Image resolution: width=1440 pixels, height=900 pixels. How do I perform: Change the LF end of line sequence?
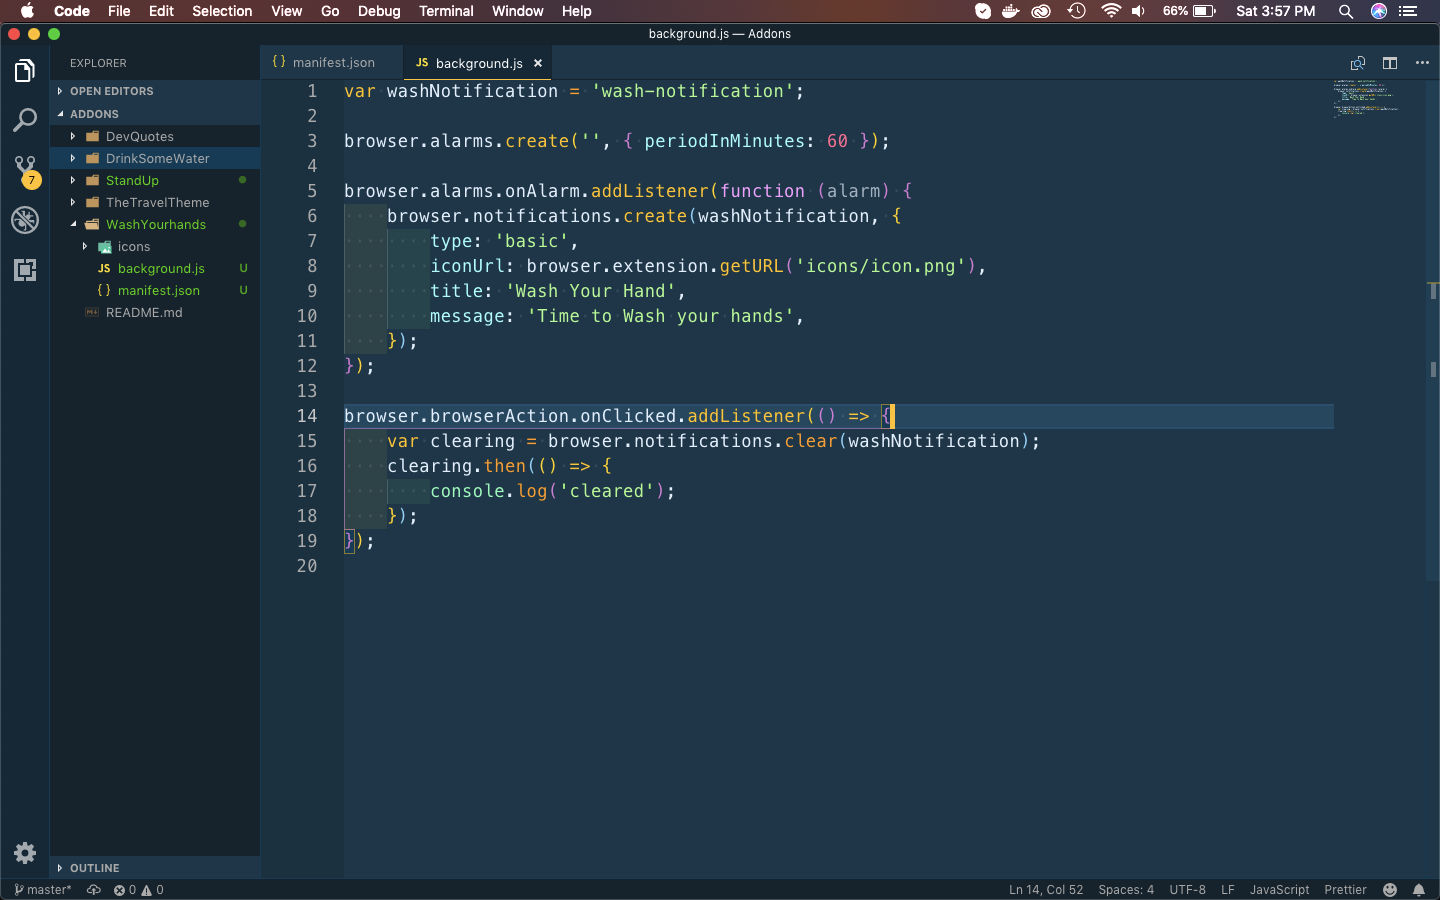click(x=1228, y=890)
